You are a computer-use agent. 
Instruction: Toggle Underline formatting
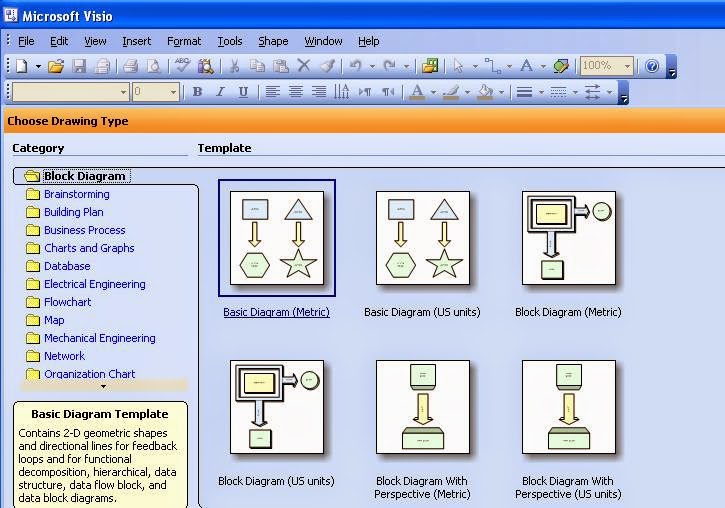[x=243, y=92]
